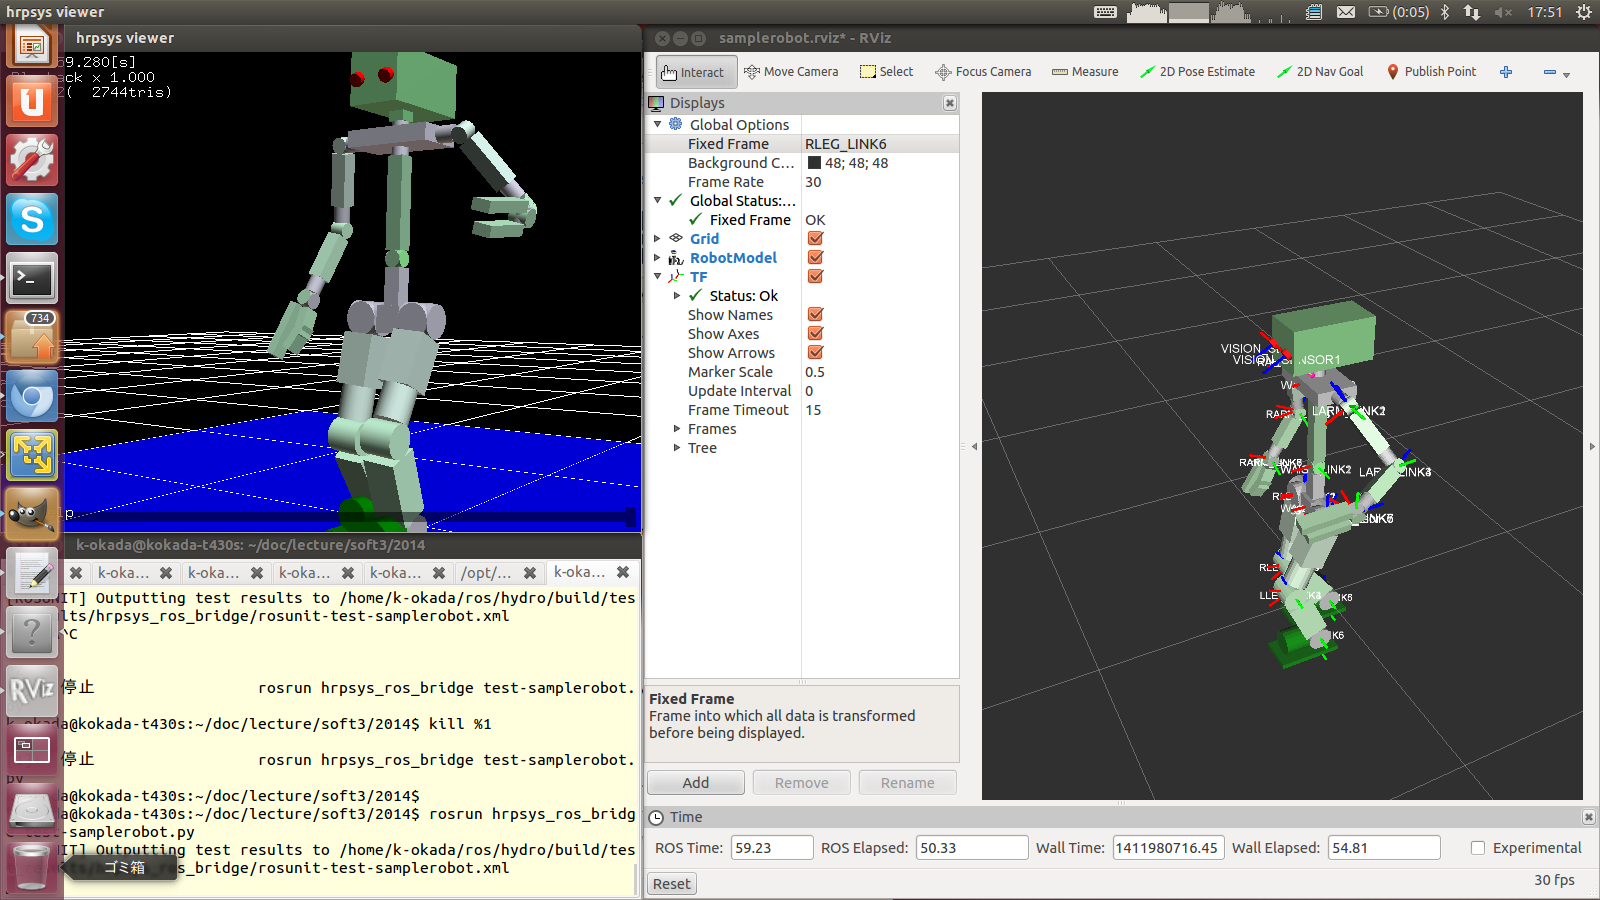Close the Time panel

(x=1588, y=817)
